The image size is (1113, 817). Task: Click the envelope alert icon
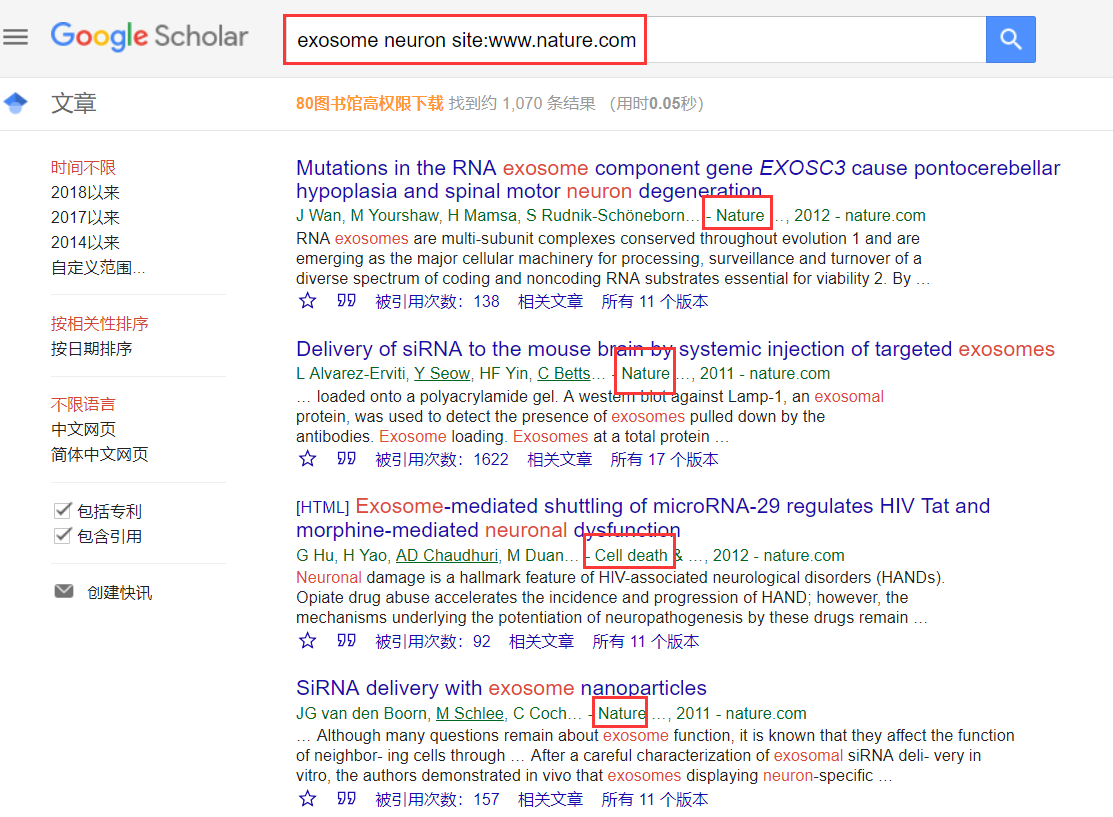(64, 591)
